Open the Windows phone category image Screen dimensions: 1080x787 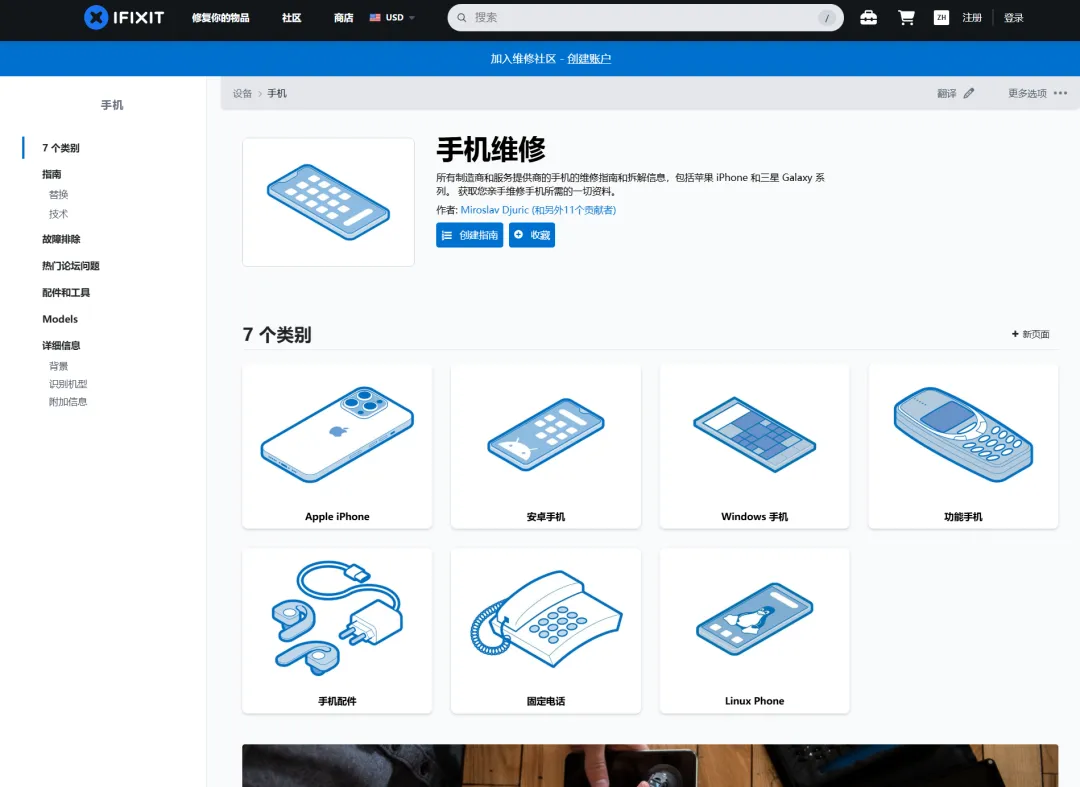(x=754, y=434)
